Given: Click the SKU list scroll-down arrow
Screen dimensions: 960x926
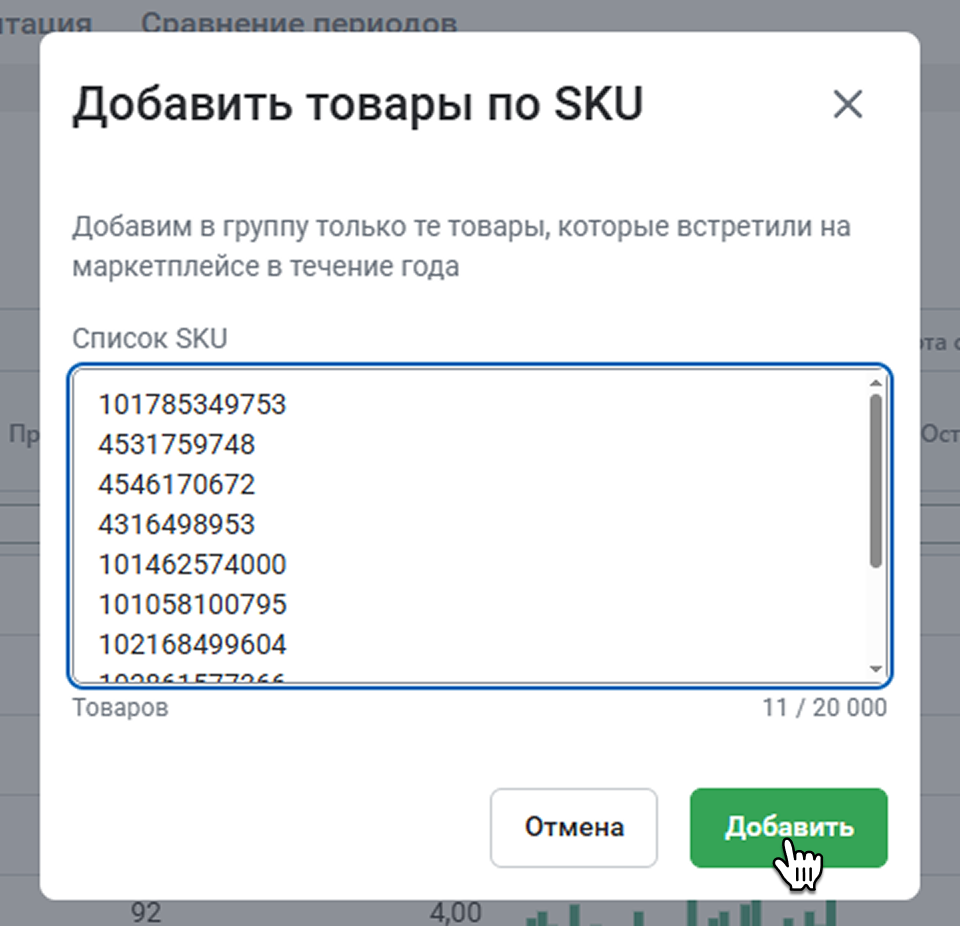Looking at the screenshot, I should coord(876,668).
